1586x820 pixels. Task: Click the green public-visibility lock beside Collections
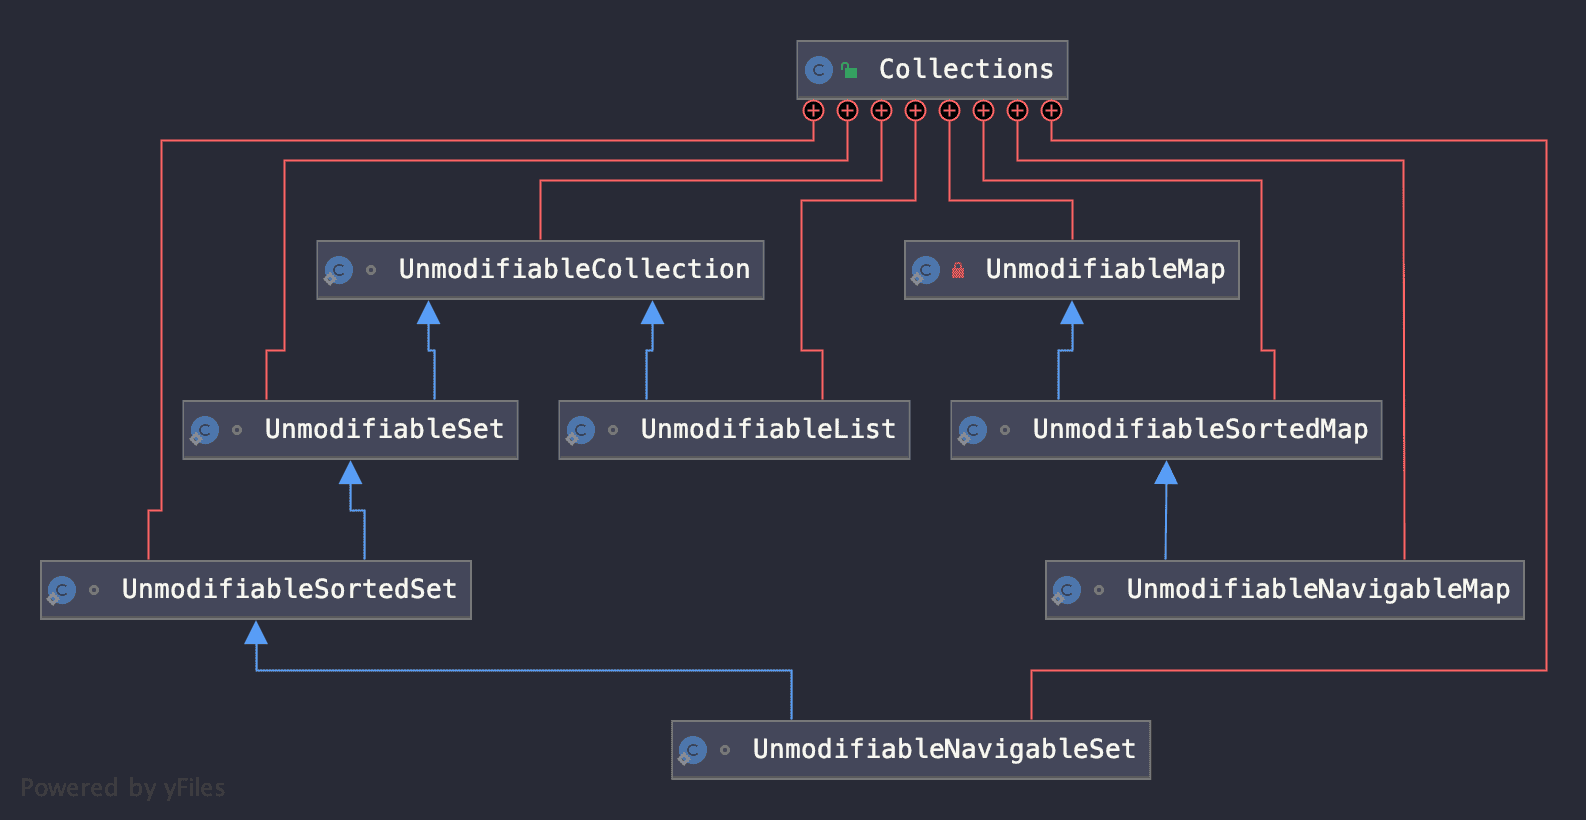tap(849, 70)
